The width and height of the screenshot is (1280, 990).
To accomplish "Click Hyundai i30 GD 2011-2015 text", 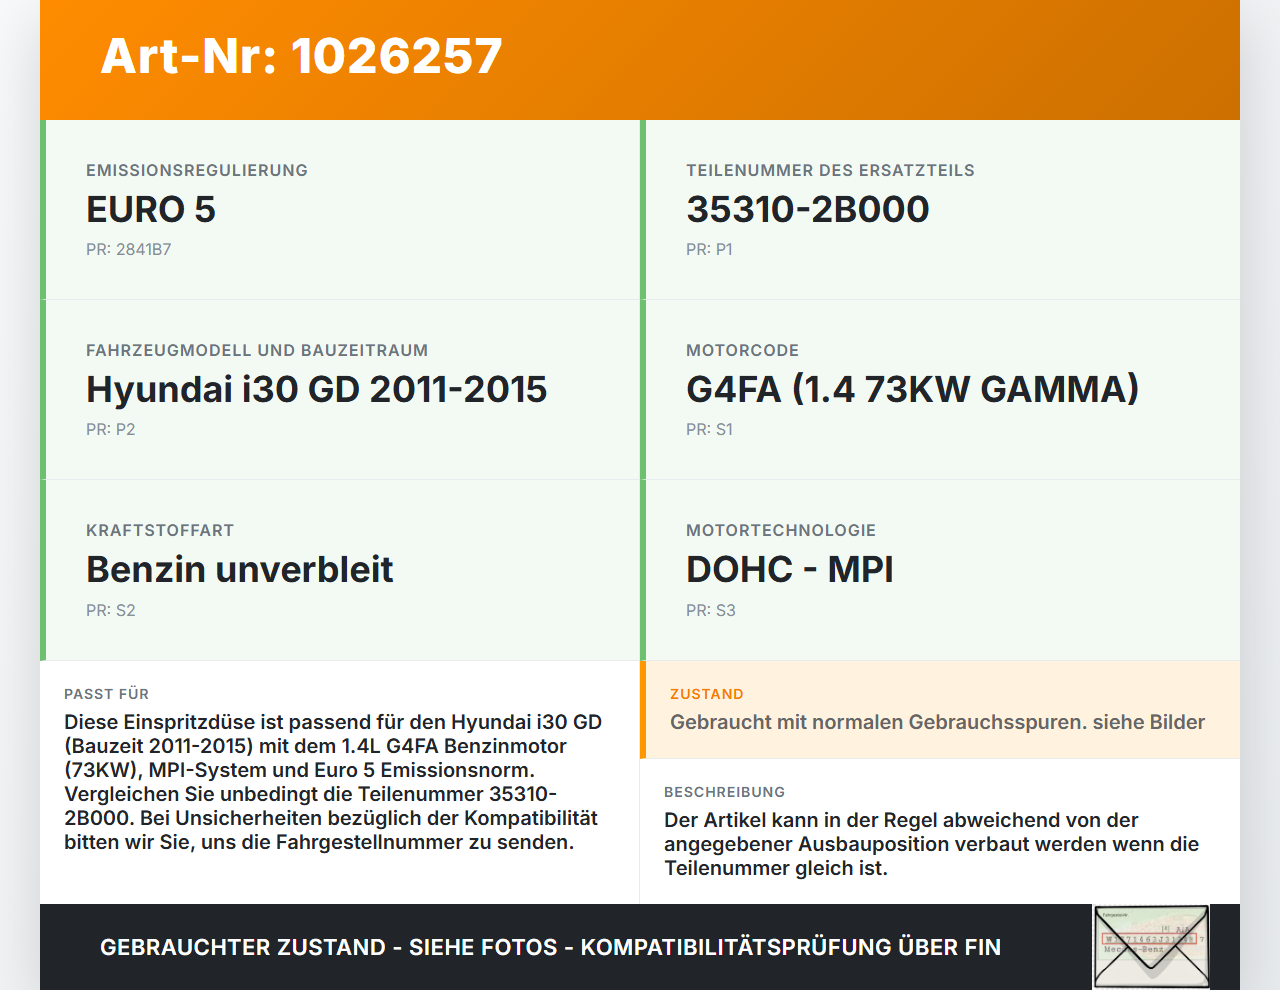I will click(x=317, y=390).
